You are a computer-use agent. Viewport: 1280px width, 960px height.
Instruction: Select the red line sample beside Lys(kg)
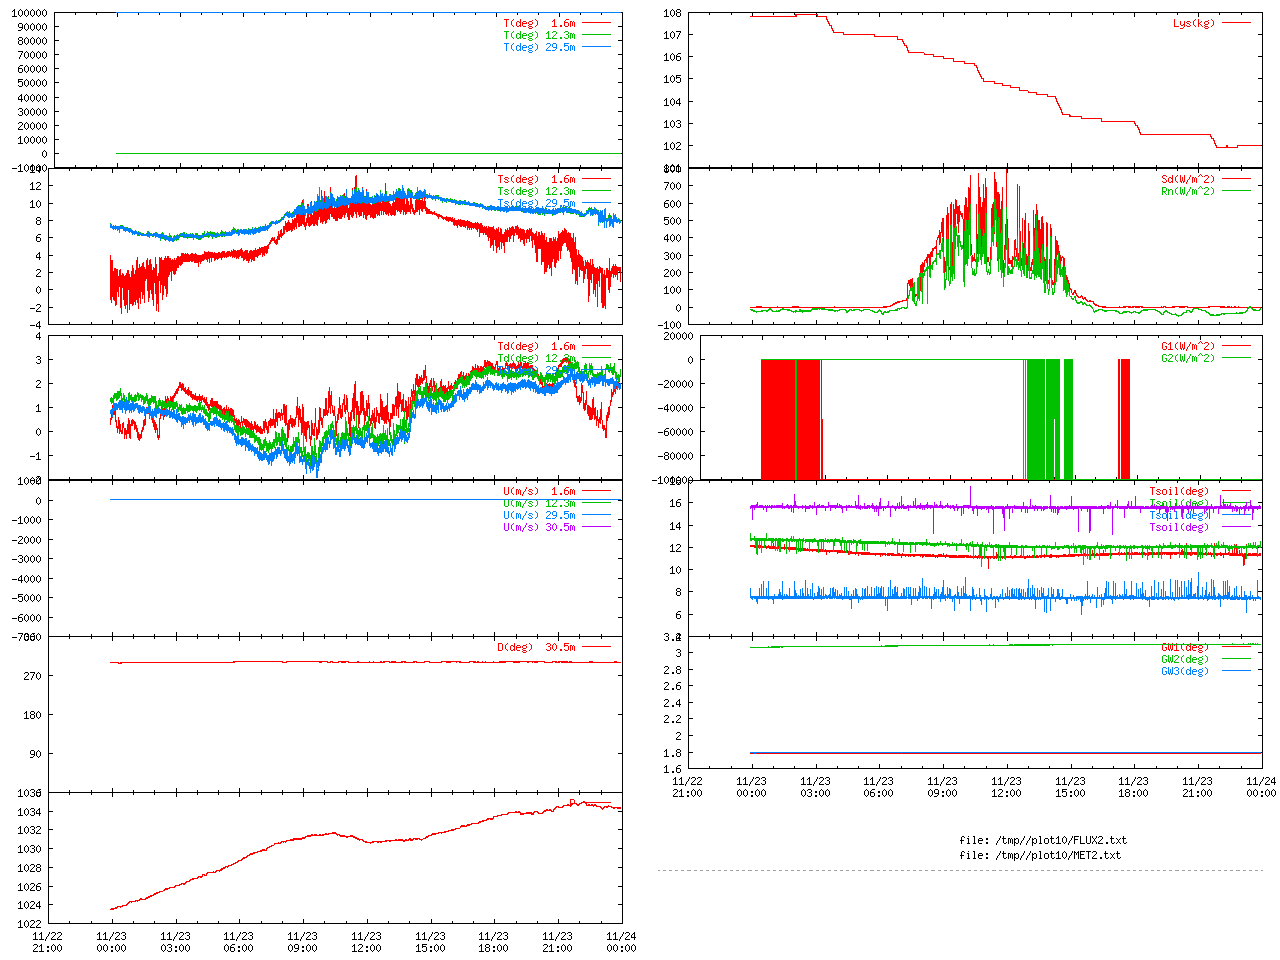[1236, 23]
